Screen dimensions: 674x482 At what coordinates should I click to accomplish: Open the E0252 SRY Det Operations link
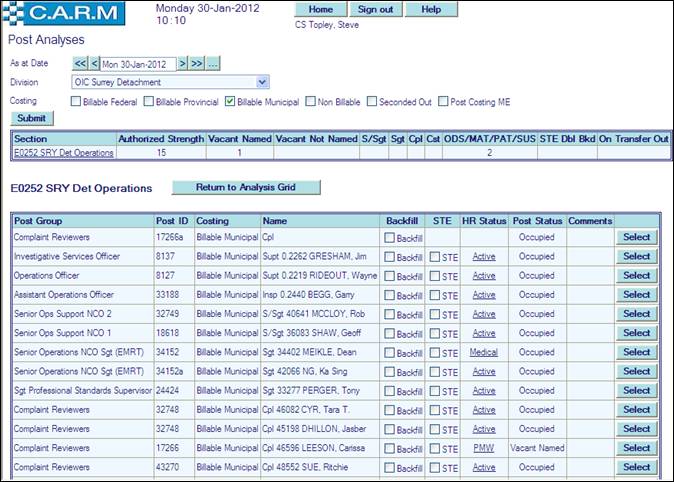coord(64,153)
